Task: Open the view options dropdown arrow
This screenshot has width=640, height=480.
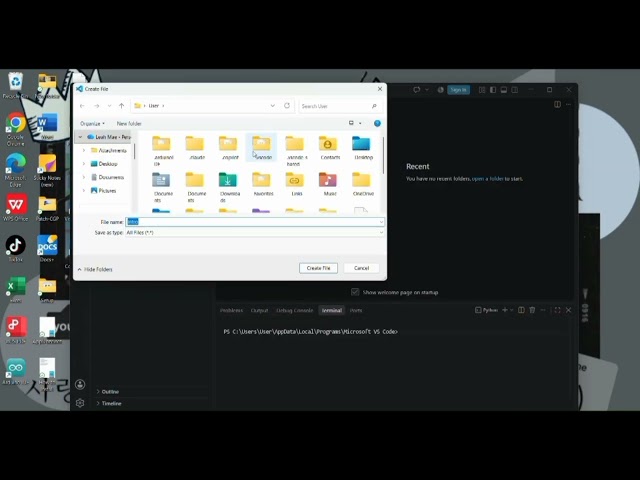Action: pos(360,123)
